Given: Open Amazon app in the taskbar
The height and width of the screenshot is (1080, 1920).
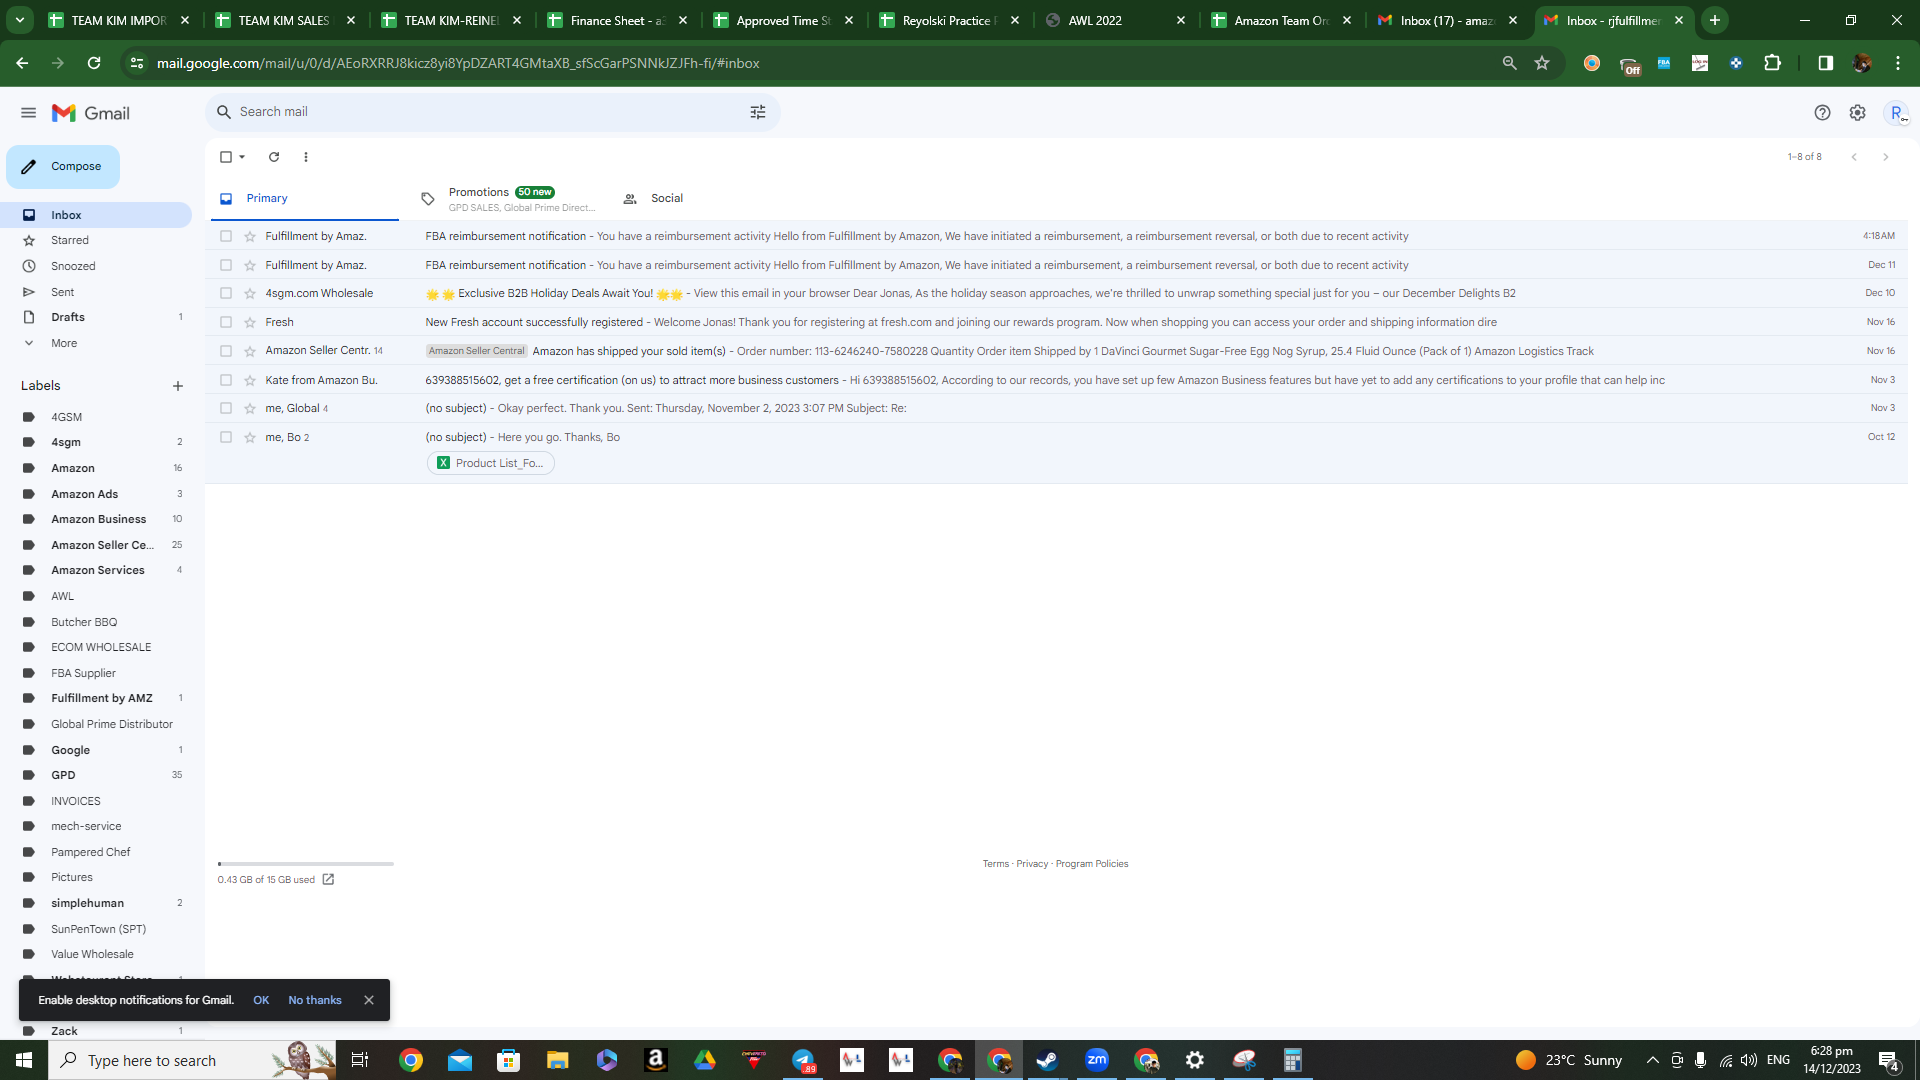Looking at the screenshot, I should (656, 1060).
